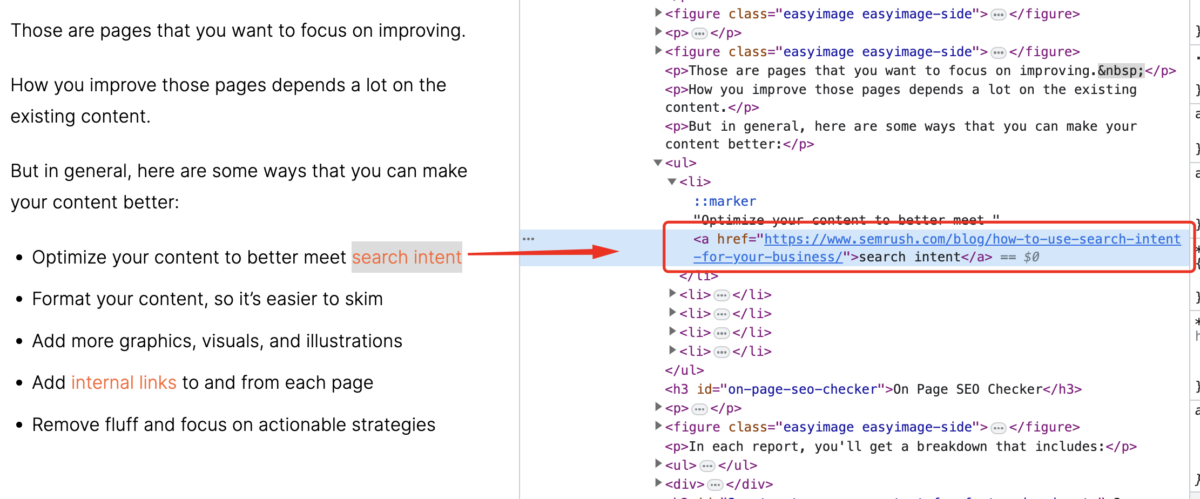
Task: Select the 'Those are pages' <p> element in DOM
Action: pyautogui.click(x=920, y=70)
